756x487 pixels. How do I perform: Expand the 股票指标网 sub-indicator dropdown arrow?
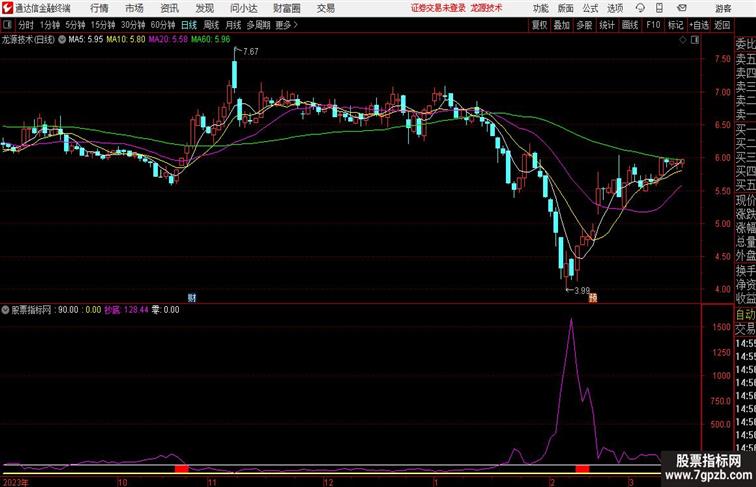[x=5, y=310]
